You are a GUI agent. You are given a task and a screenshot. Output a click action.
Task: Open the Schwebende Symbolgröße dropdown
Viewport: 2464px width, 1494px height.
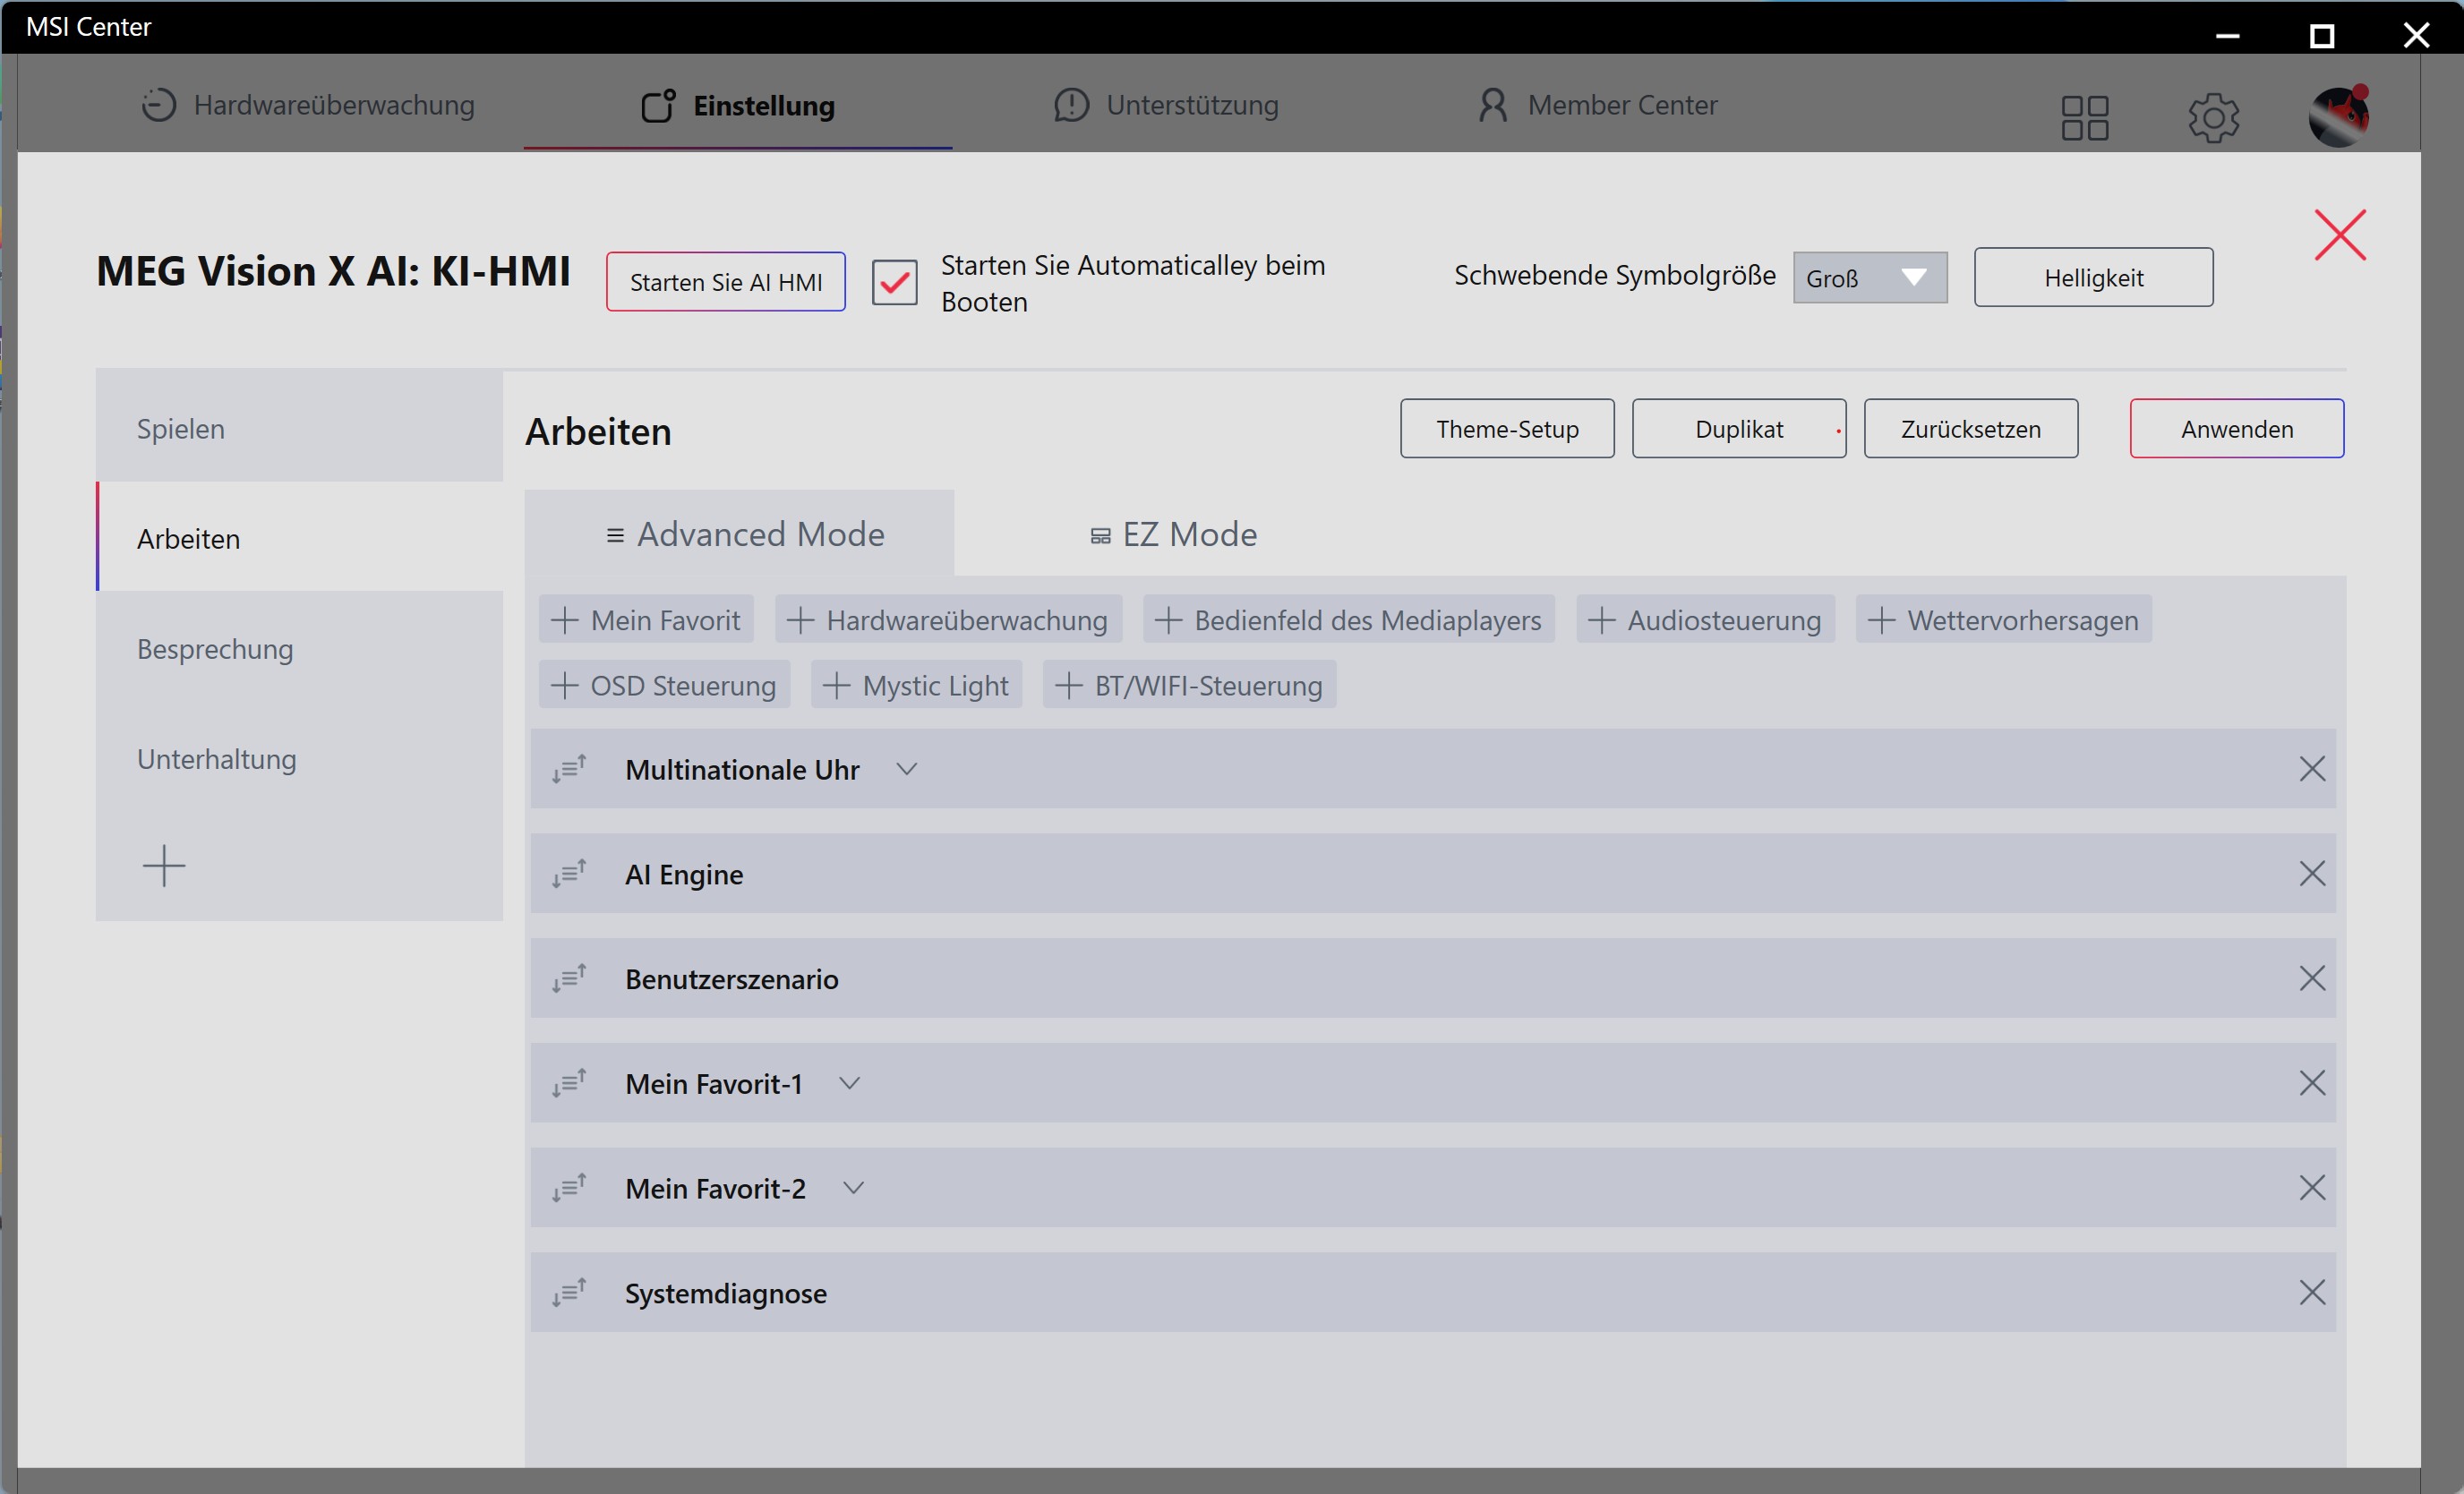(x=1869, y=278)
